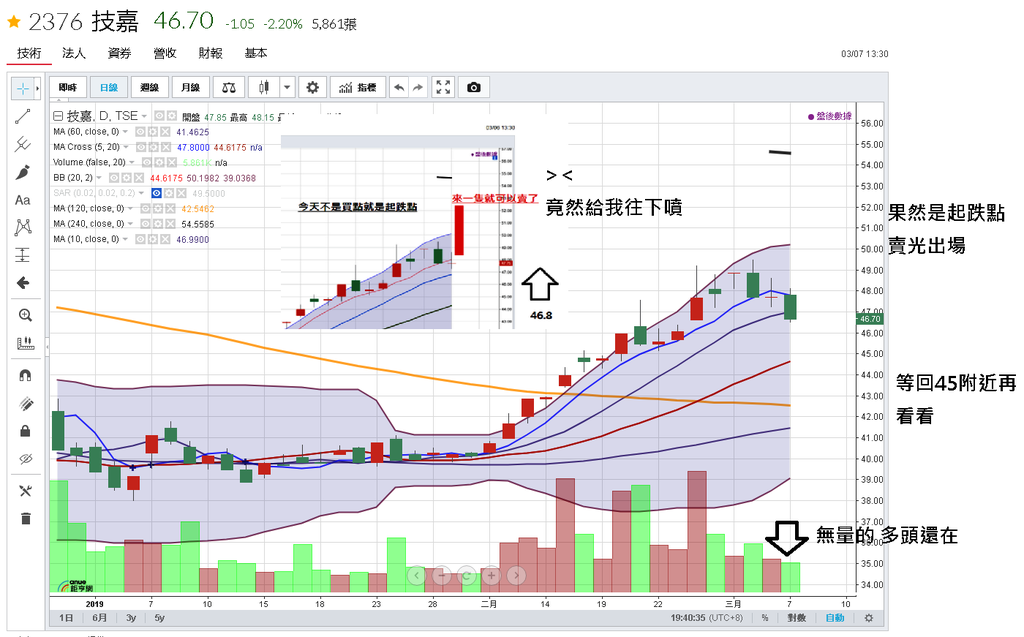The width and height of the screenshot is (1024, 637).
Task: Switch to the 法人 tab
Action: (74, 54)
